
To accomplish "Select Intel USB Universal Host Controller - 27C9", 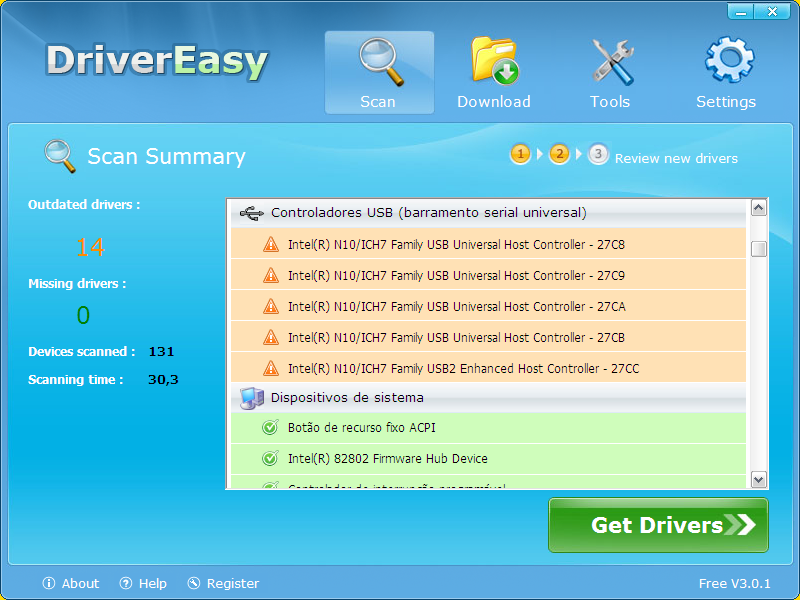I will pos(488,275).
